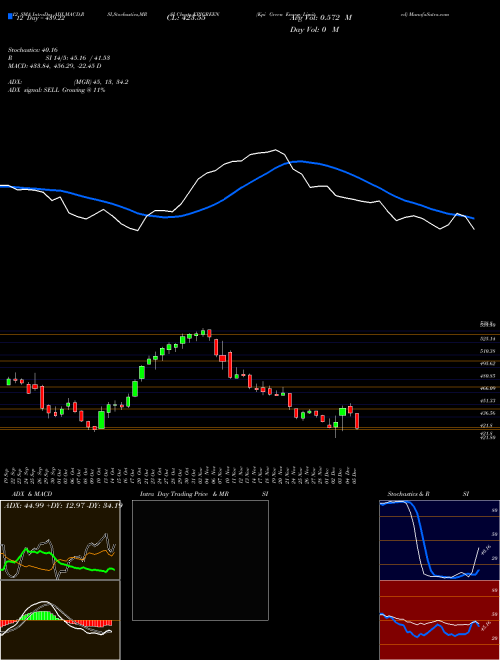Click the ADX: 44.99 +DY: 12.97 header
This screenshot has width=500, height=660.
pyautogui.click(x=63, y=505)
